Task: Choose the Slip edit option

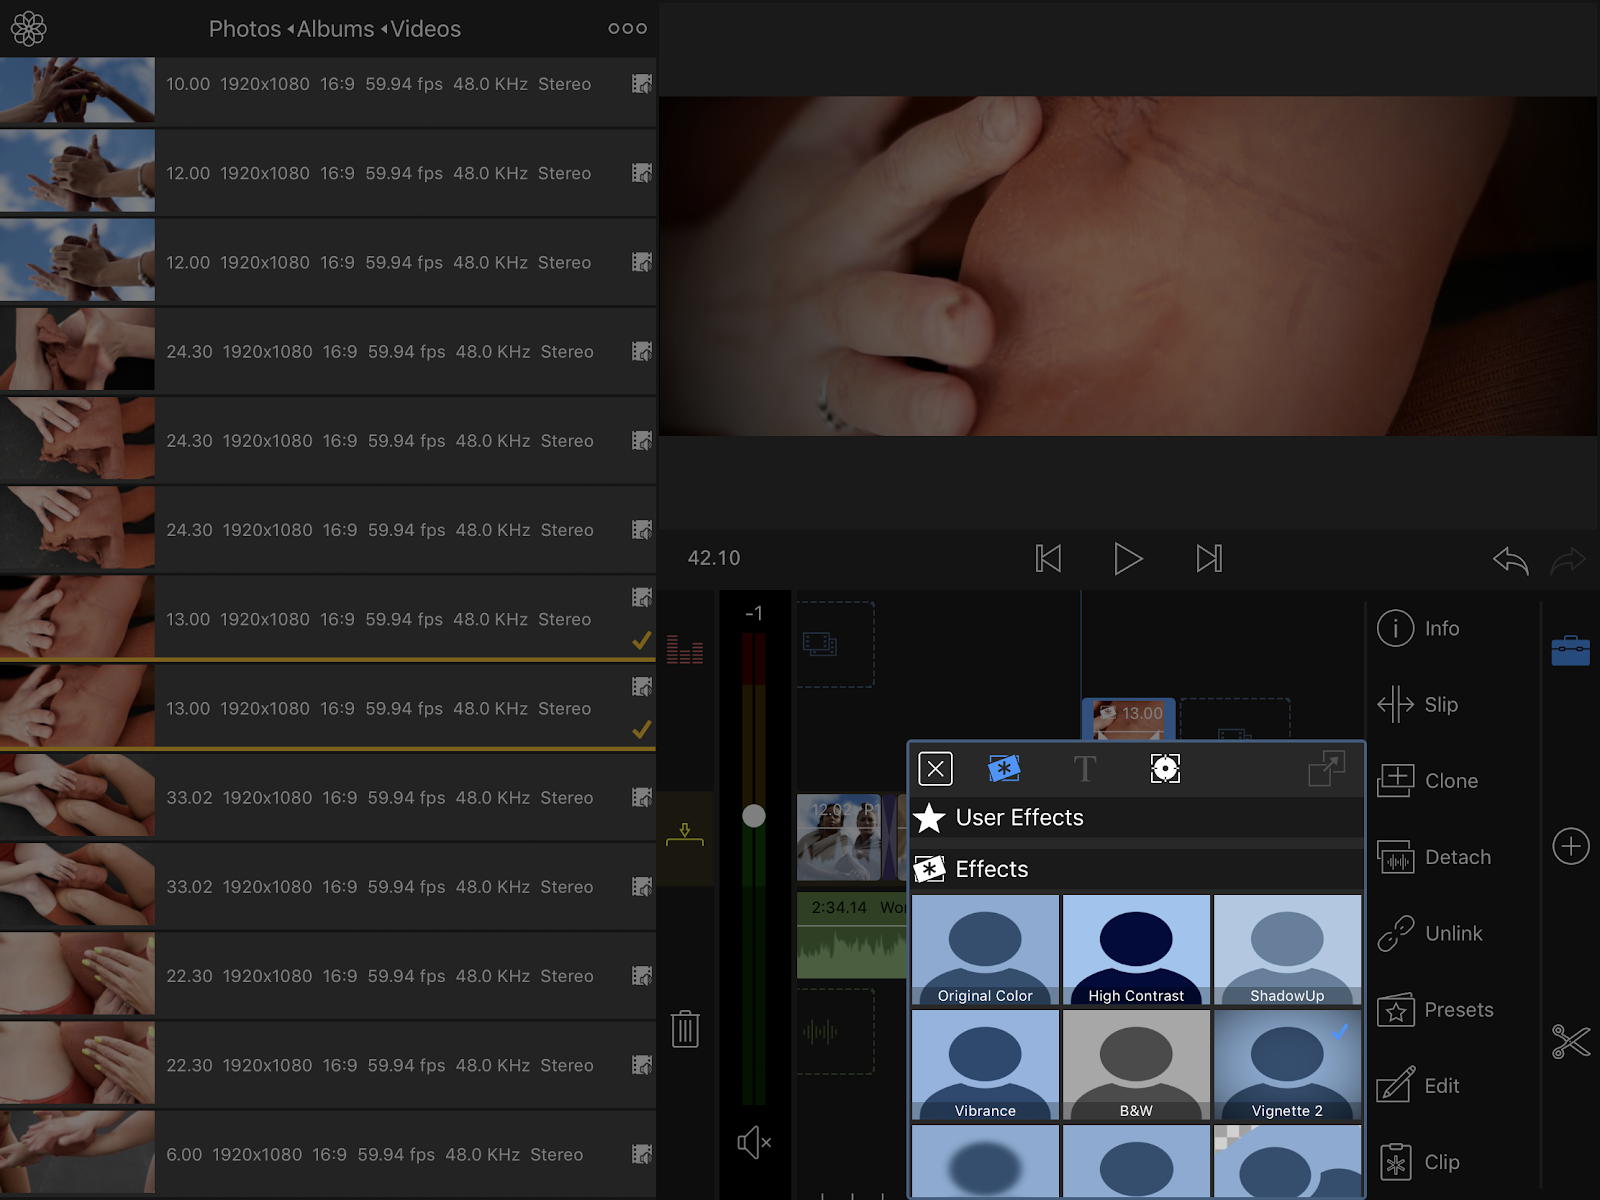Action: point(1418,704)
